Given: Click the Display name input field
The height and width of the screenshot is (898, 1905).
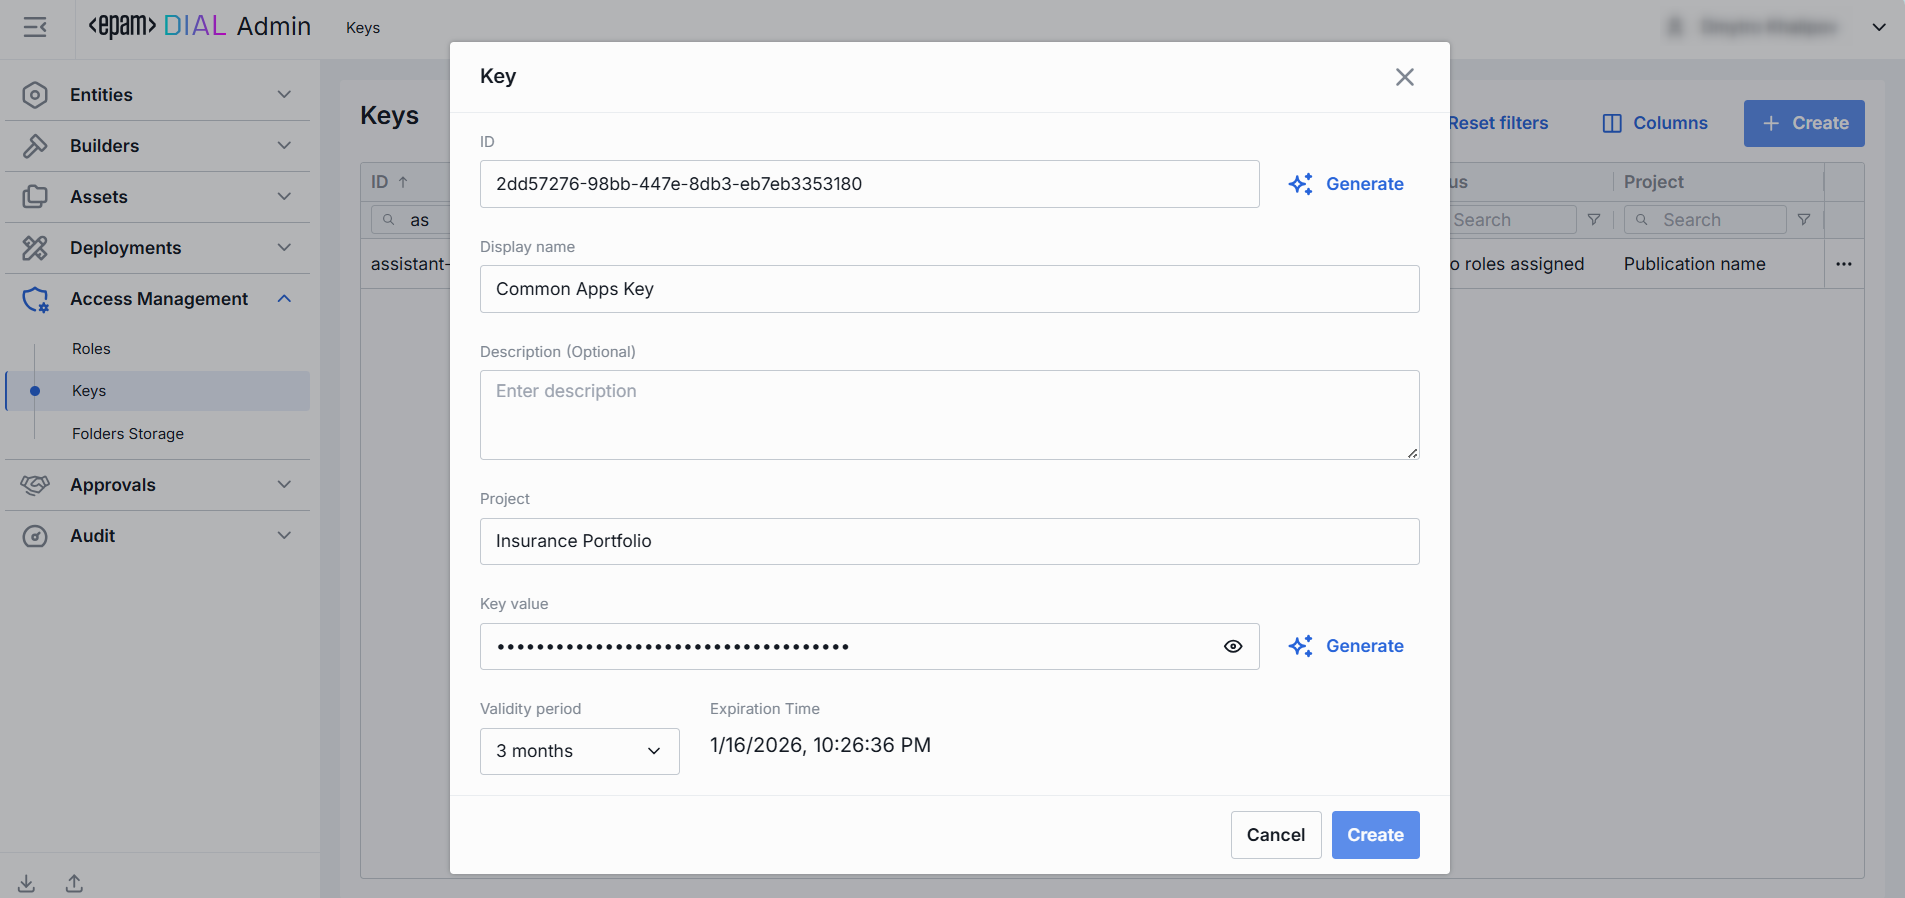Looking at the screenshot, I should 949,289.
